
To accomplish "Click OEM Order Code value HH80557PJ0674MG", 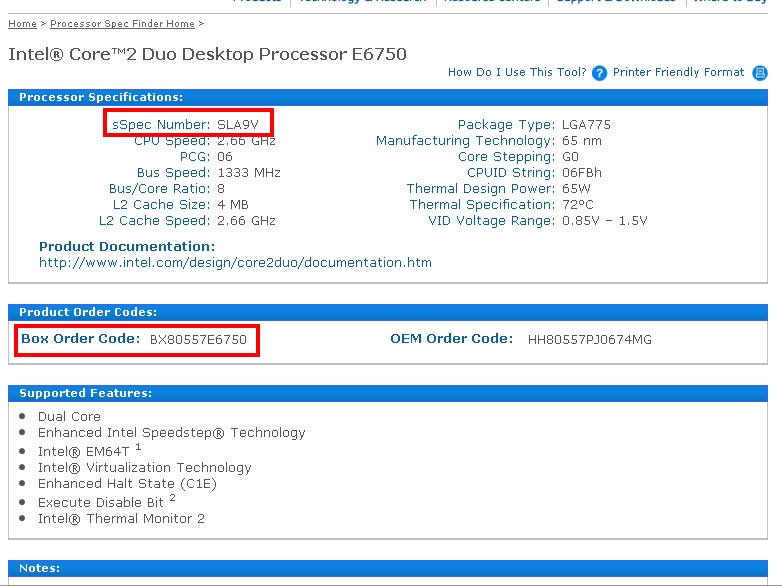I will [589, 340].
